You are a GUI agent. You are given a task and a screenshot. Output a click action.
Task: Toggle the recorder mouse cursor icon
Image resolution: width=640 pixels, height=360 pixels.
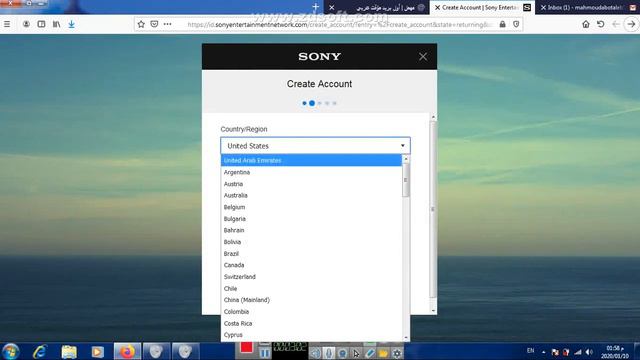click(356, 353)
